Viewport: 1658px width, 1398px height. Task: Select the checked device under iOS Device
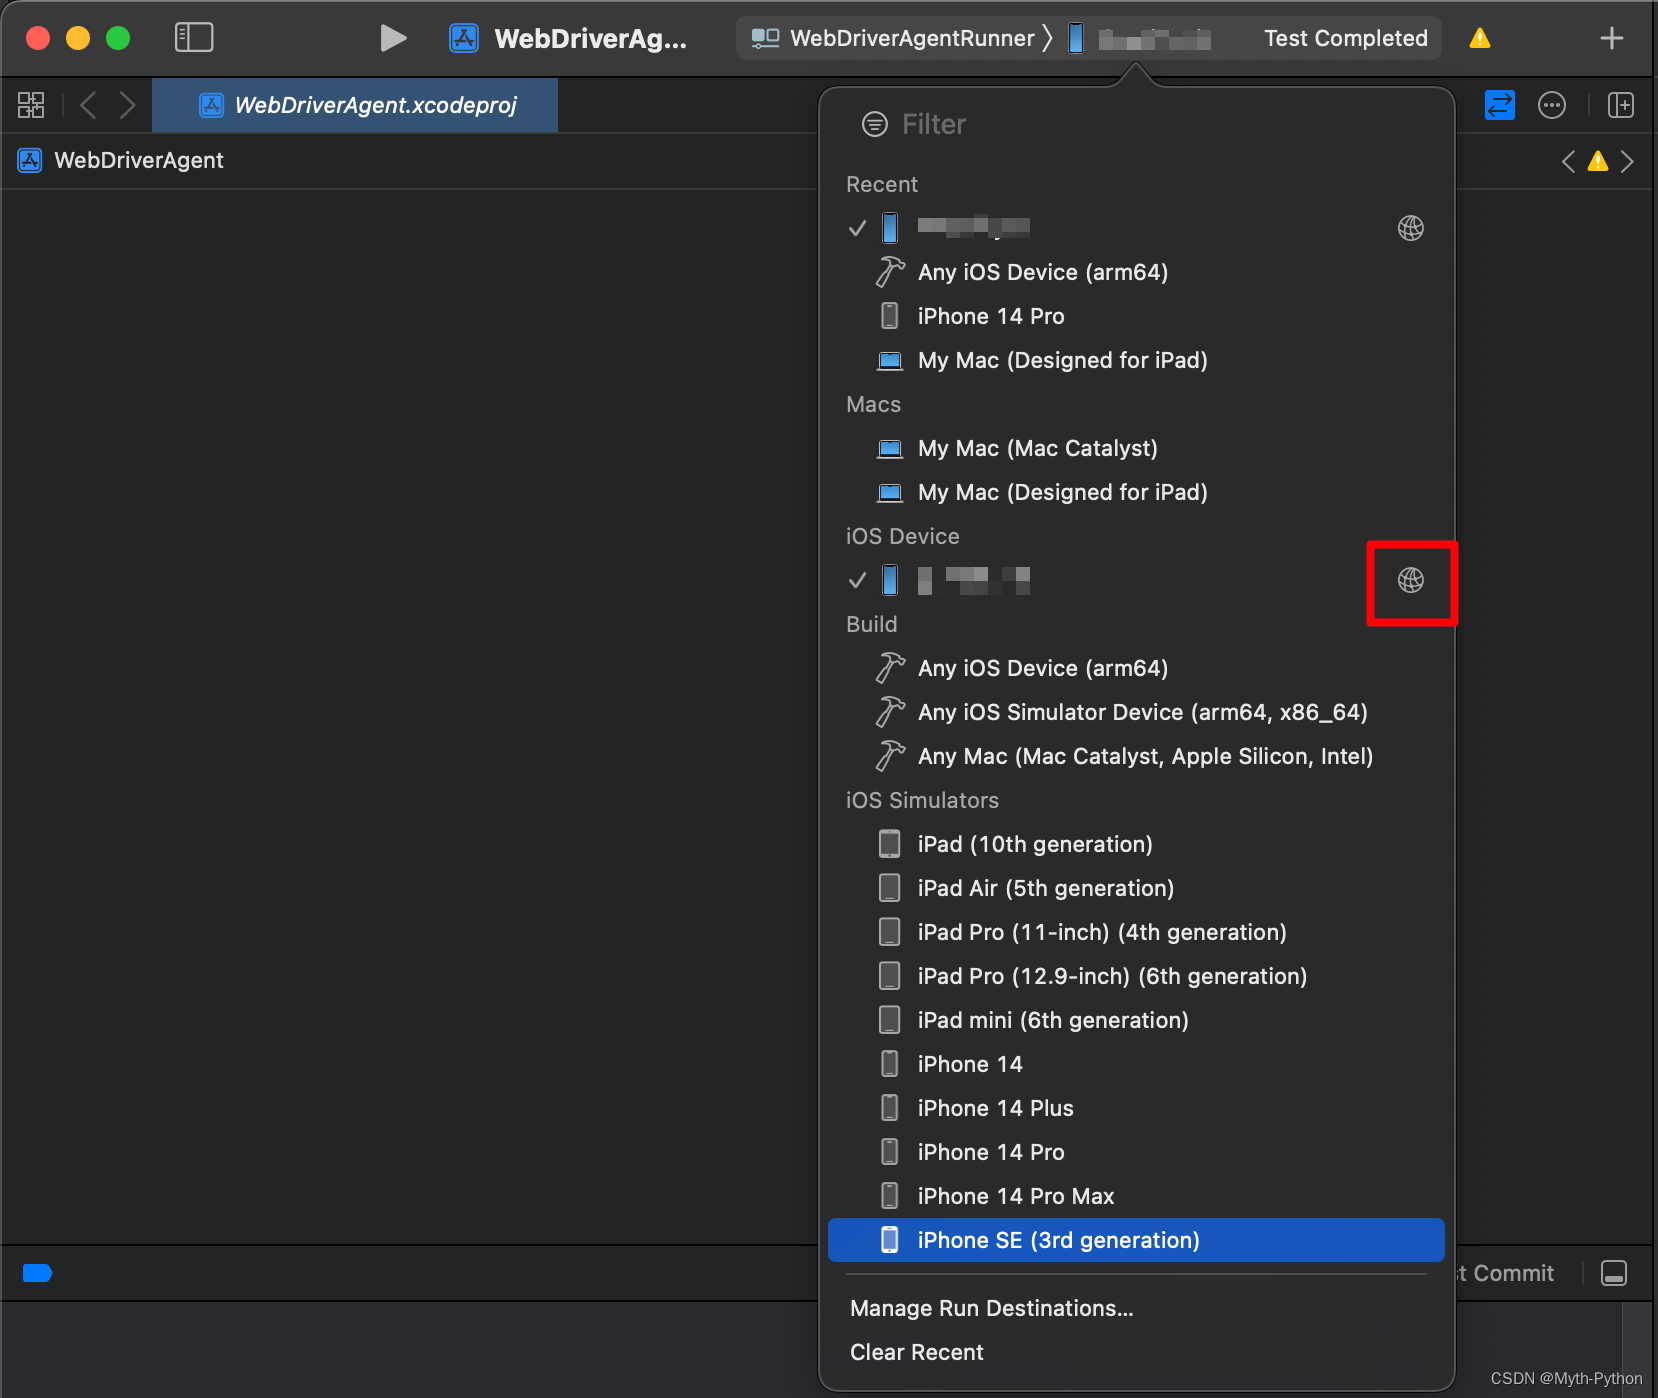(1136, 580)
